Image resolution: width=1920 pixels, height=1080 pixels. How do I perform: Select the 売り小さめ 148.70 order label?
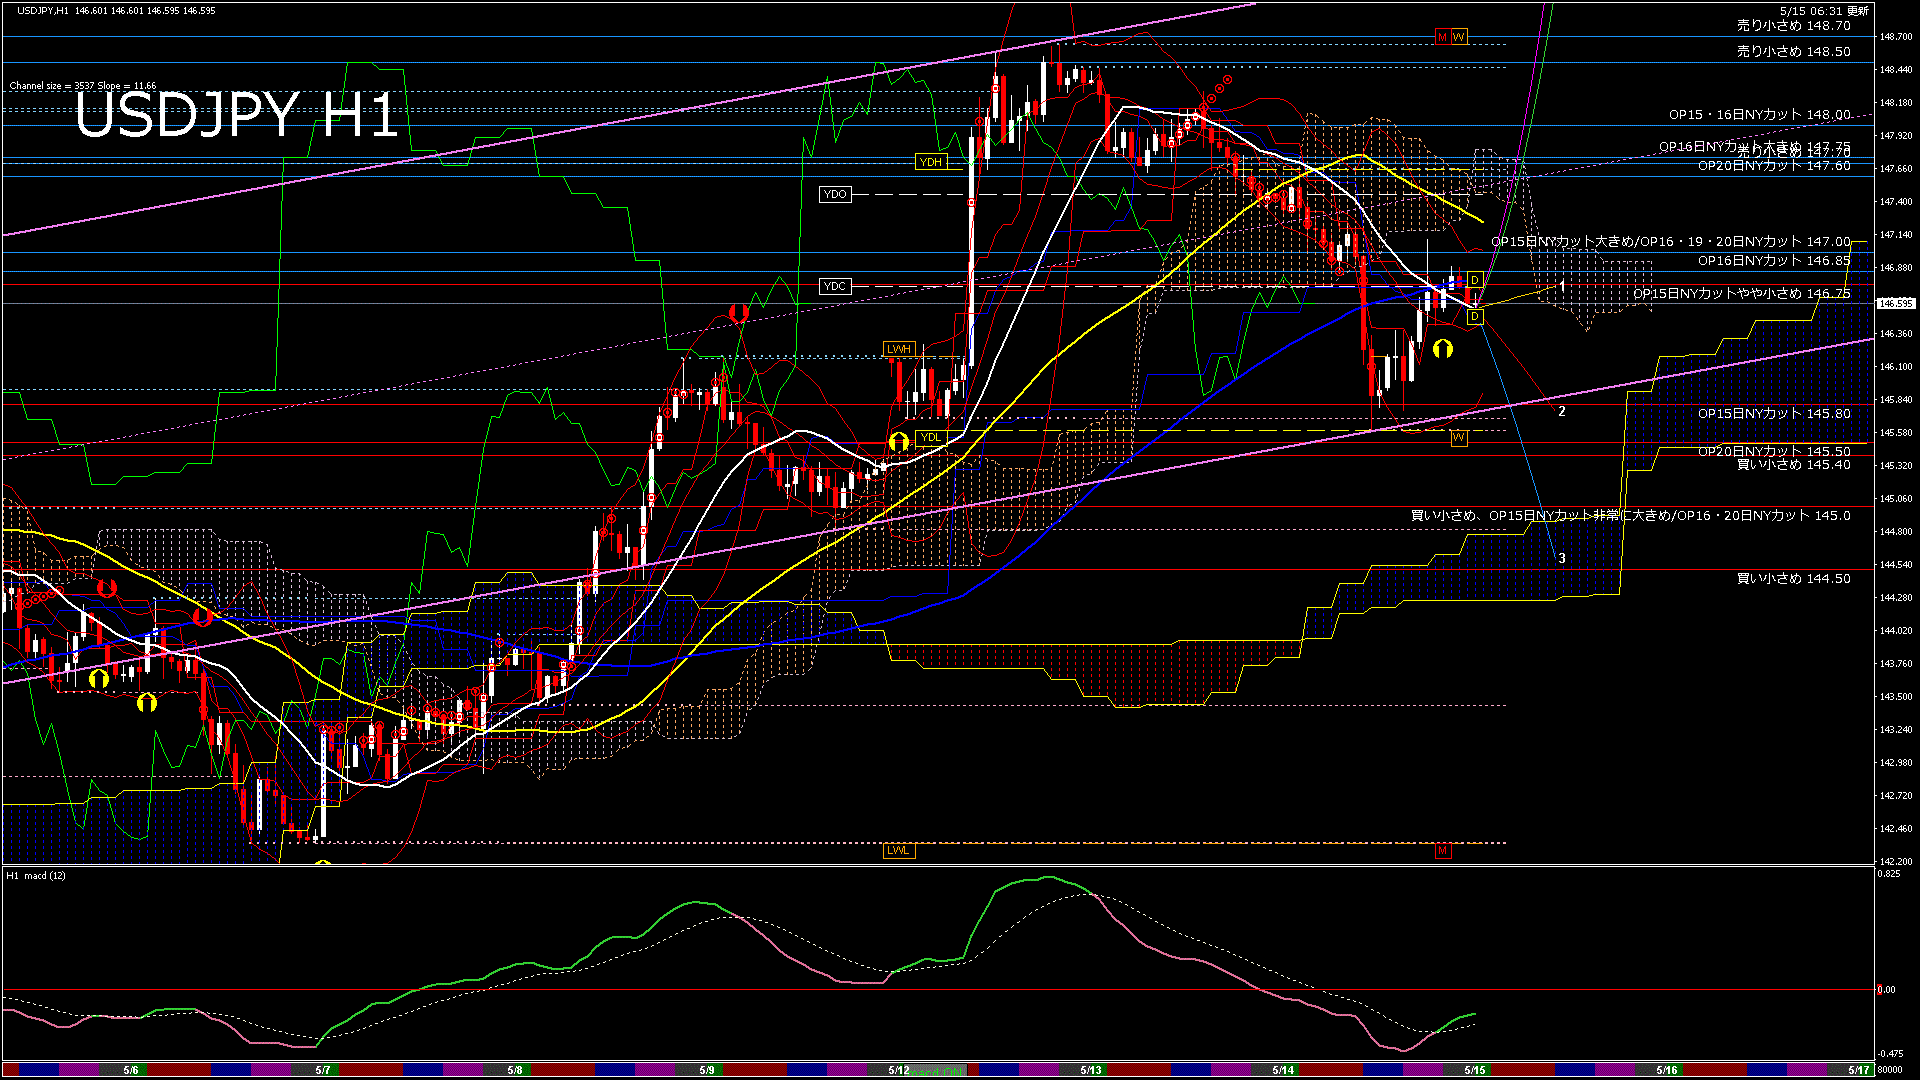[x=1793, y=26]
